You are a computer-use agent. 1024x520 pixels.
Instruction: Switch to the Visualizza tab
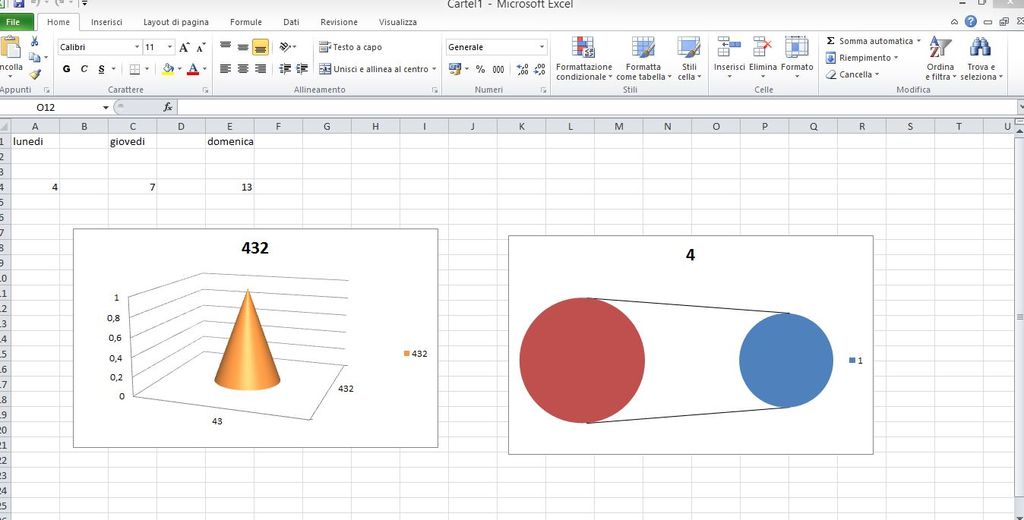[398, 22]
